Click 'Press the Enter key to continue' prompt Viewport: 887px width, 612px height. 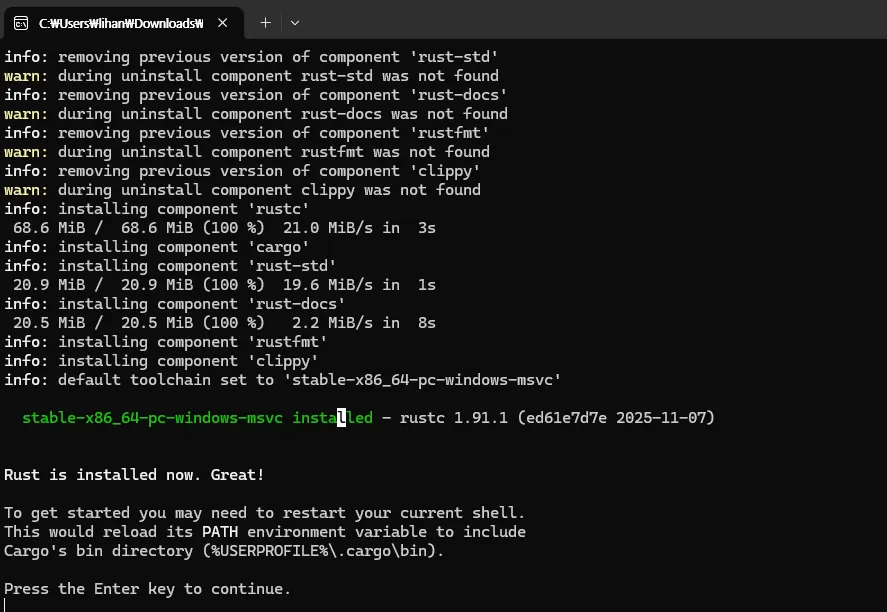(x=148, y=589)
